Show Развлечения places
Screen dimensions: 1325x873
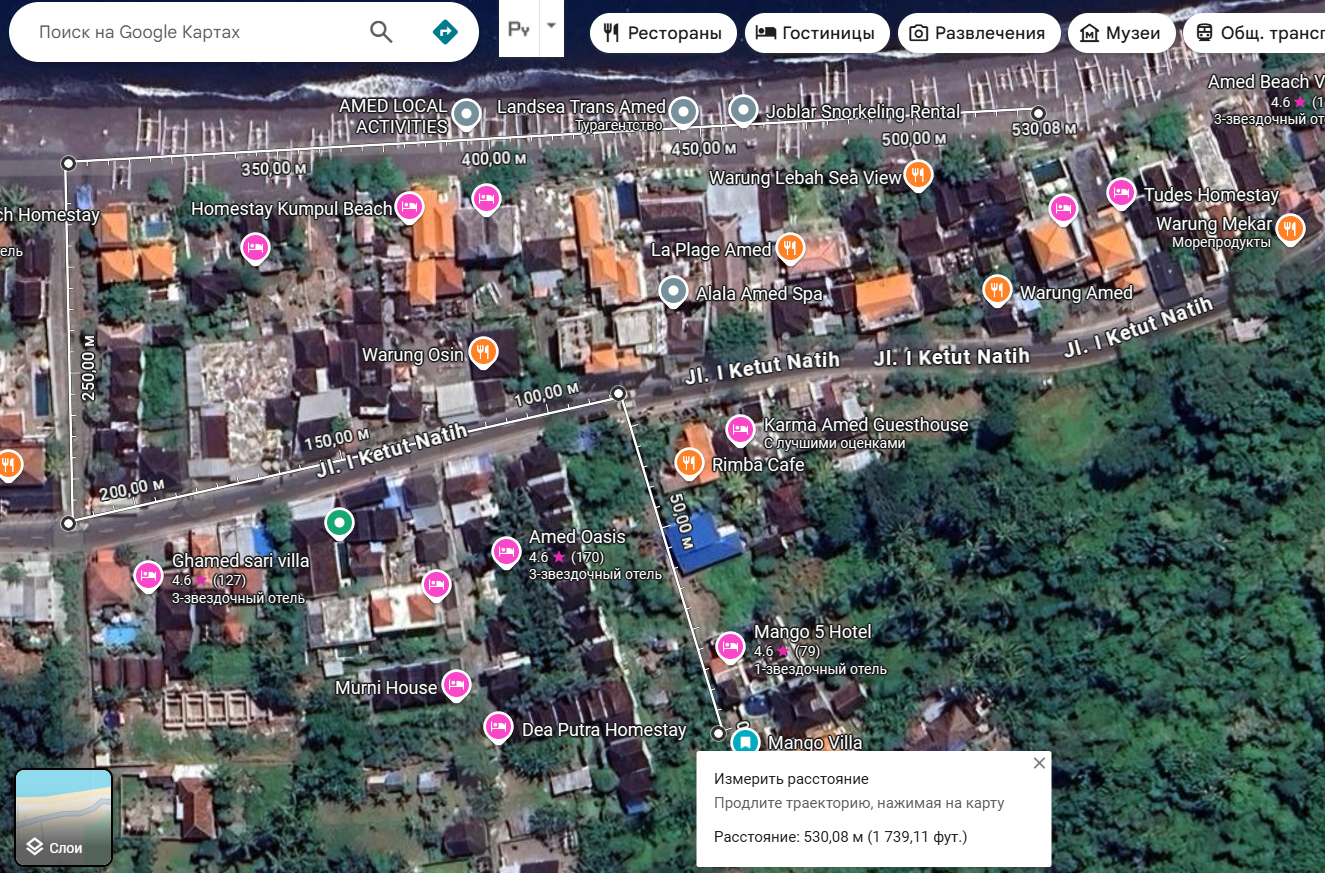point(978,33)
